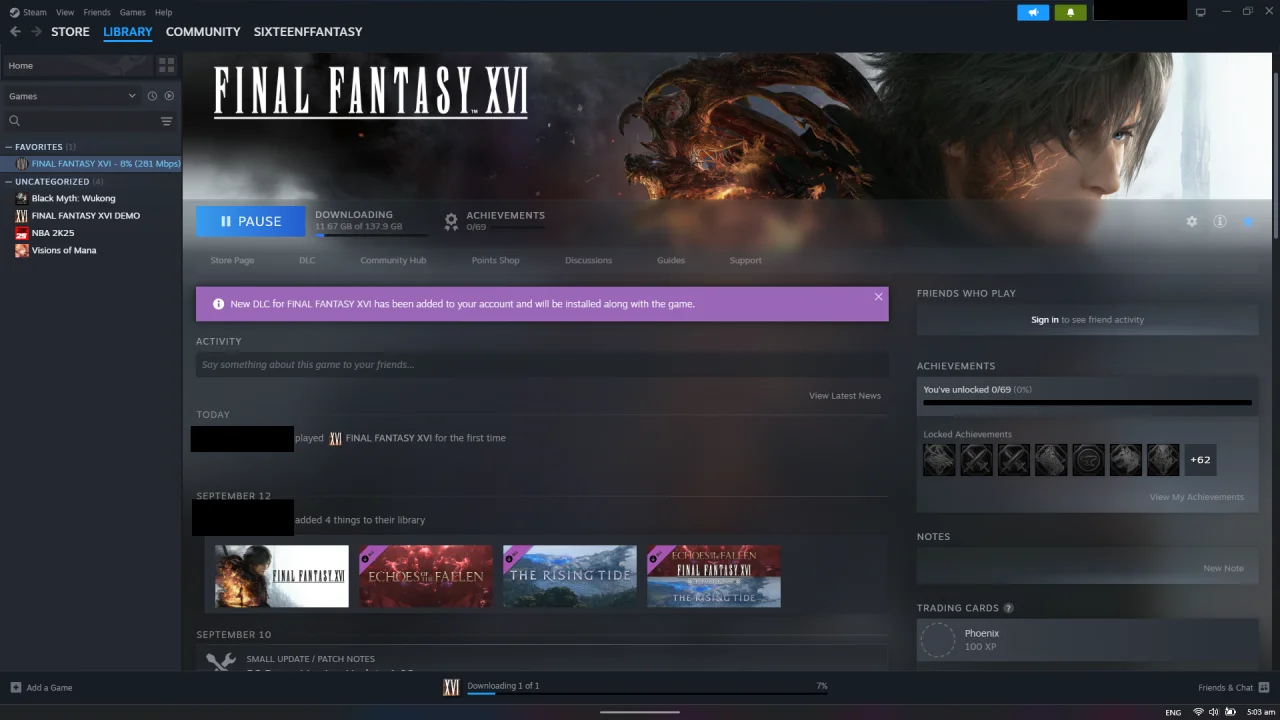Open the combined expansion bundle thumbnail

[714, 576]
